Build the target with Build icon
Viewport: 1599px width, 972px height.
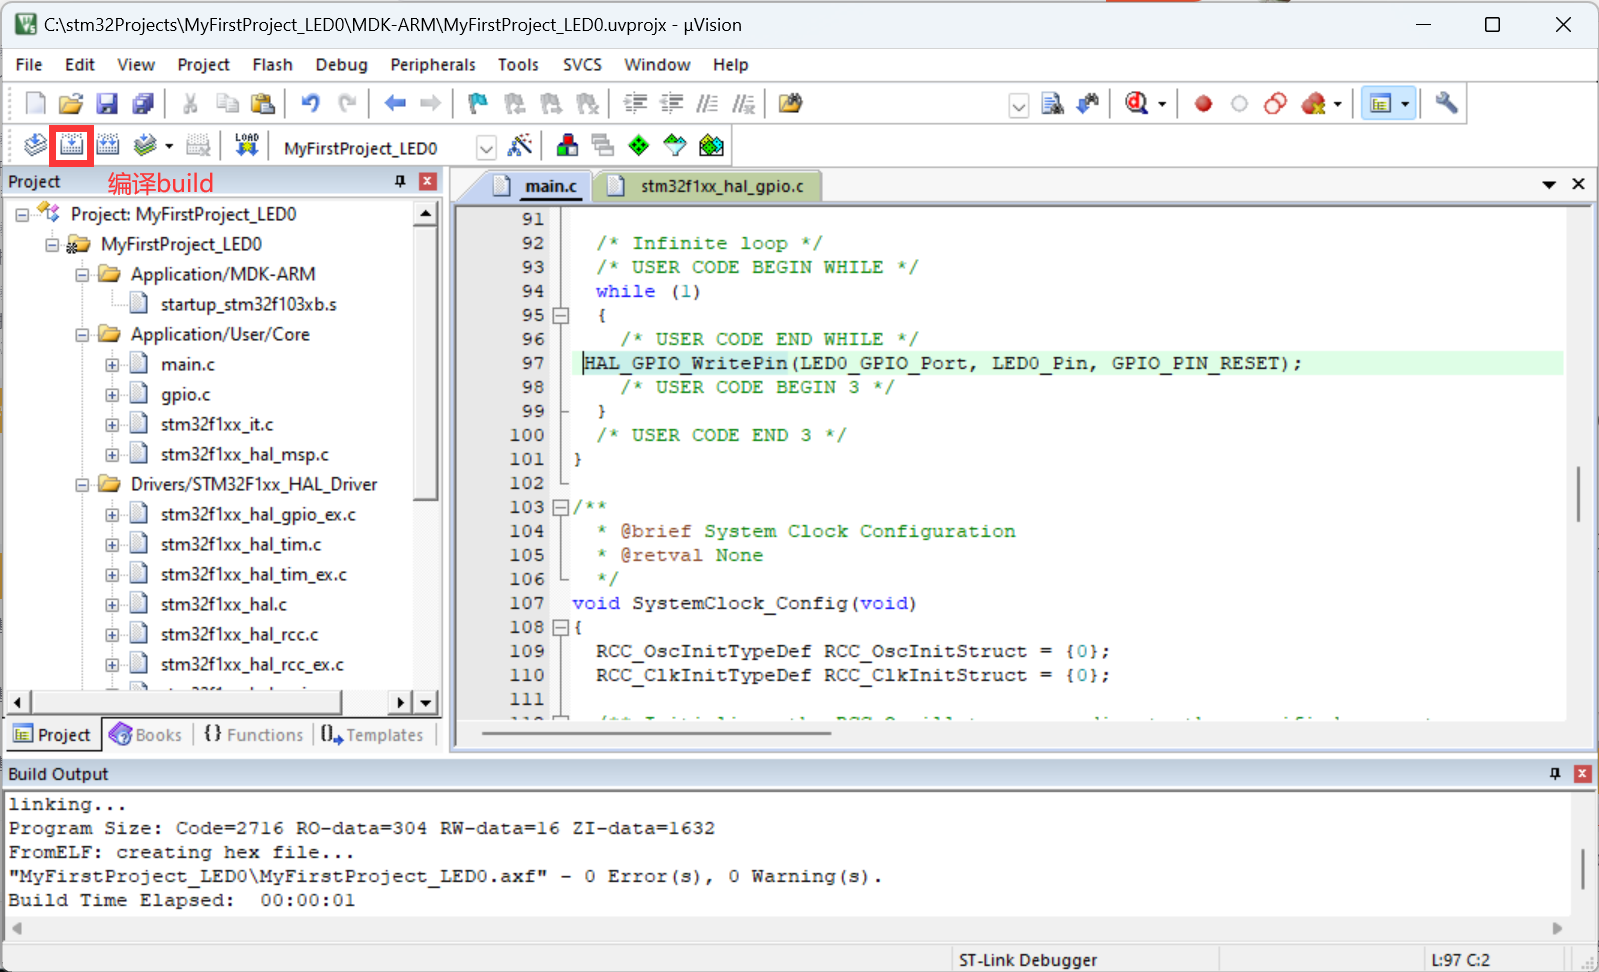pos(71,146)
